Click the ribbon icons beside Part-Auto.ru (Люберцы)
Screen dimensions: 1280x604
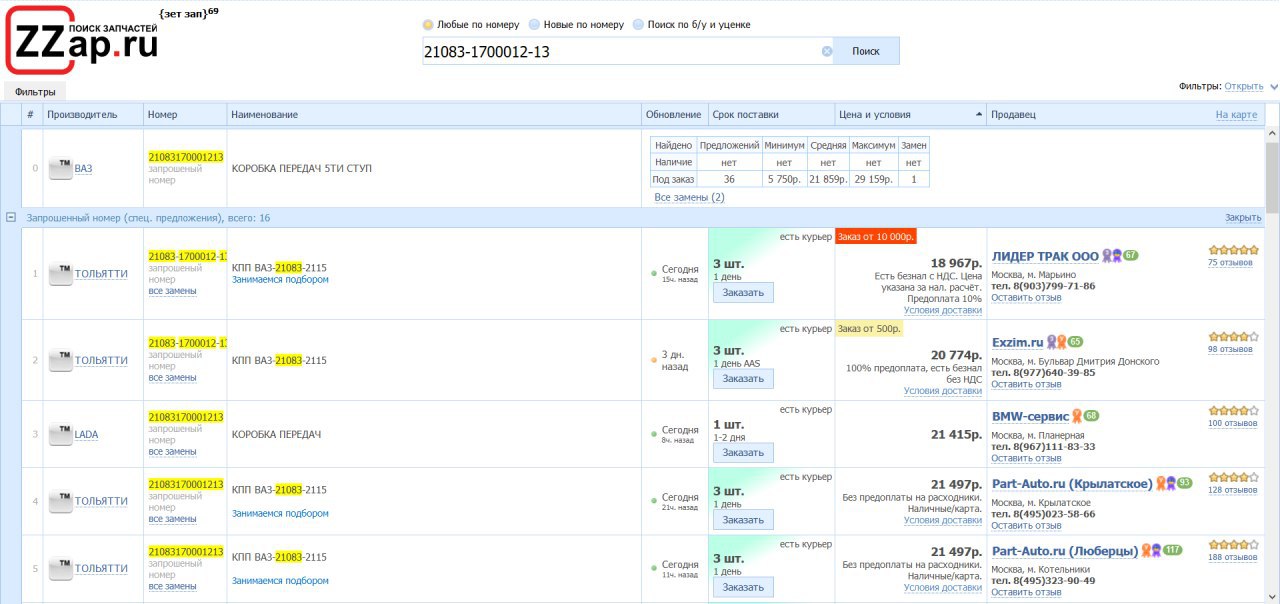point(1152,550)
